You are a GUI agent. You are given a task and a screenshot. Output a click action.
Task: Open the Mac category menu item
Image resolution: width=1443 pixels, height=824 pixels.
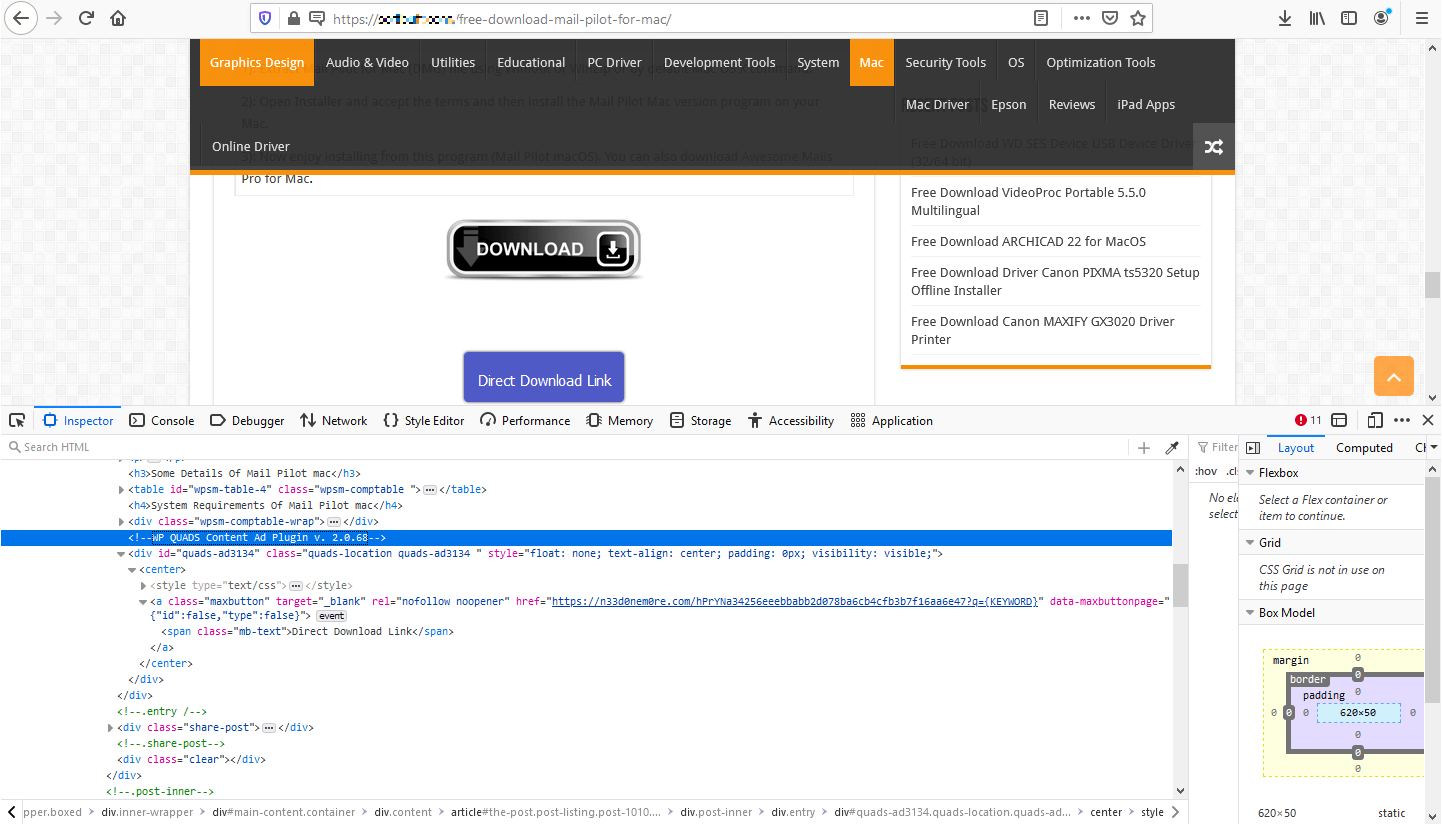point(872,62)
